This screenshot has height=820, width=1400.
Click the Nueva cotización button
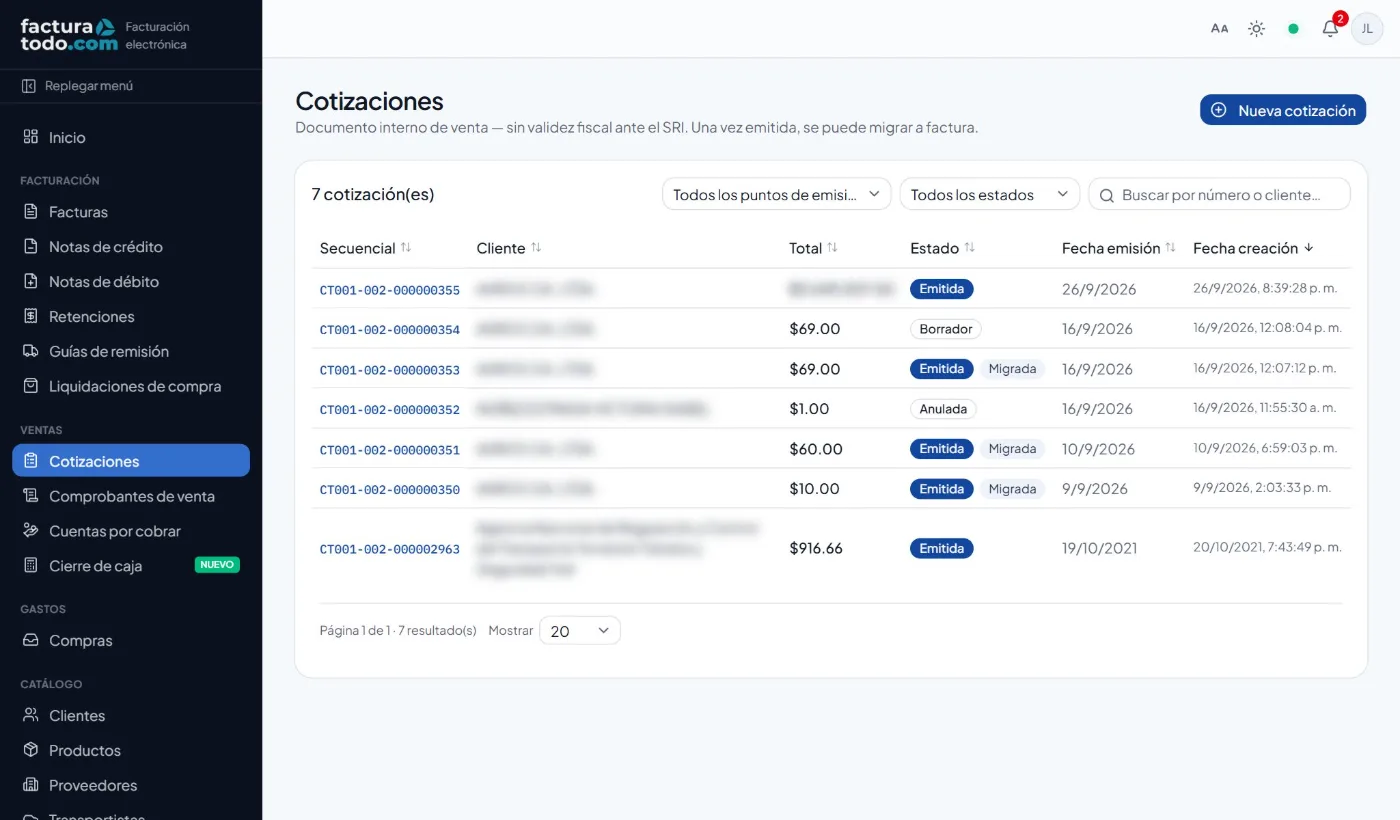coord(1283,110)
